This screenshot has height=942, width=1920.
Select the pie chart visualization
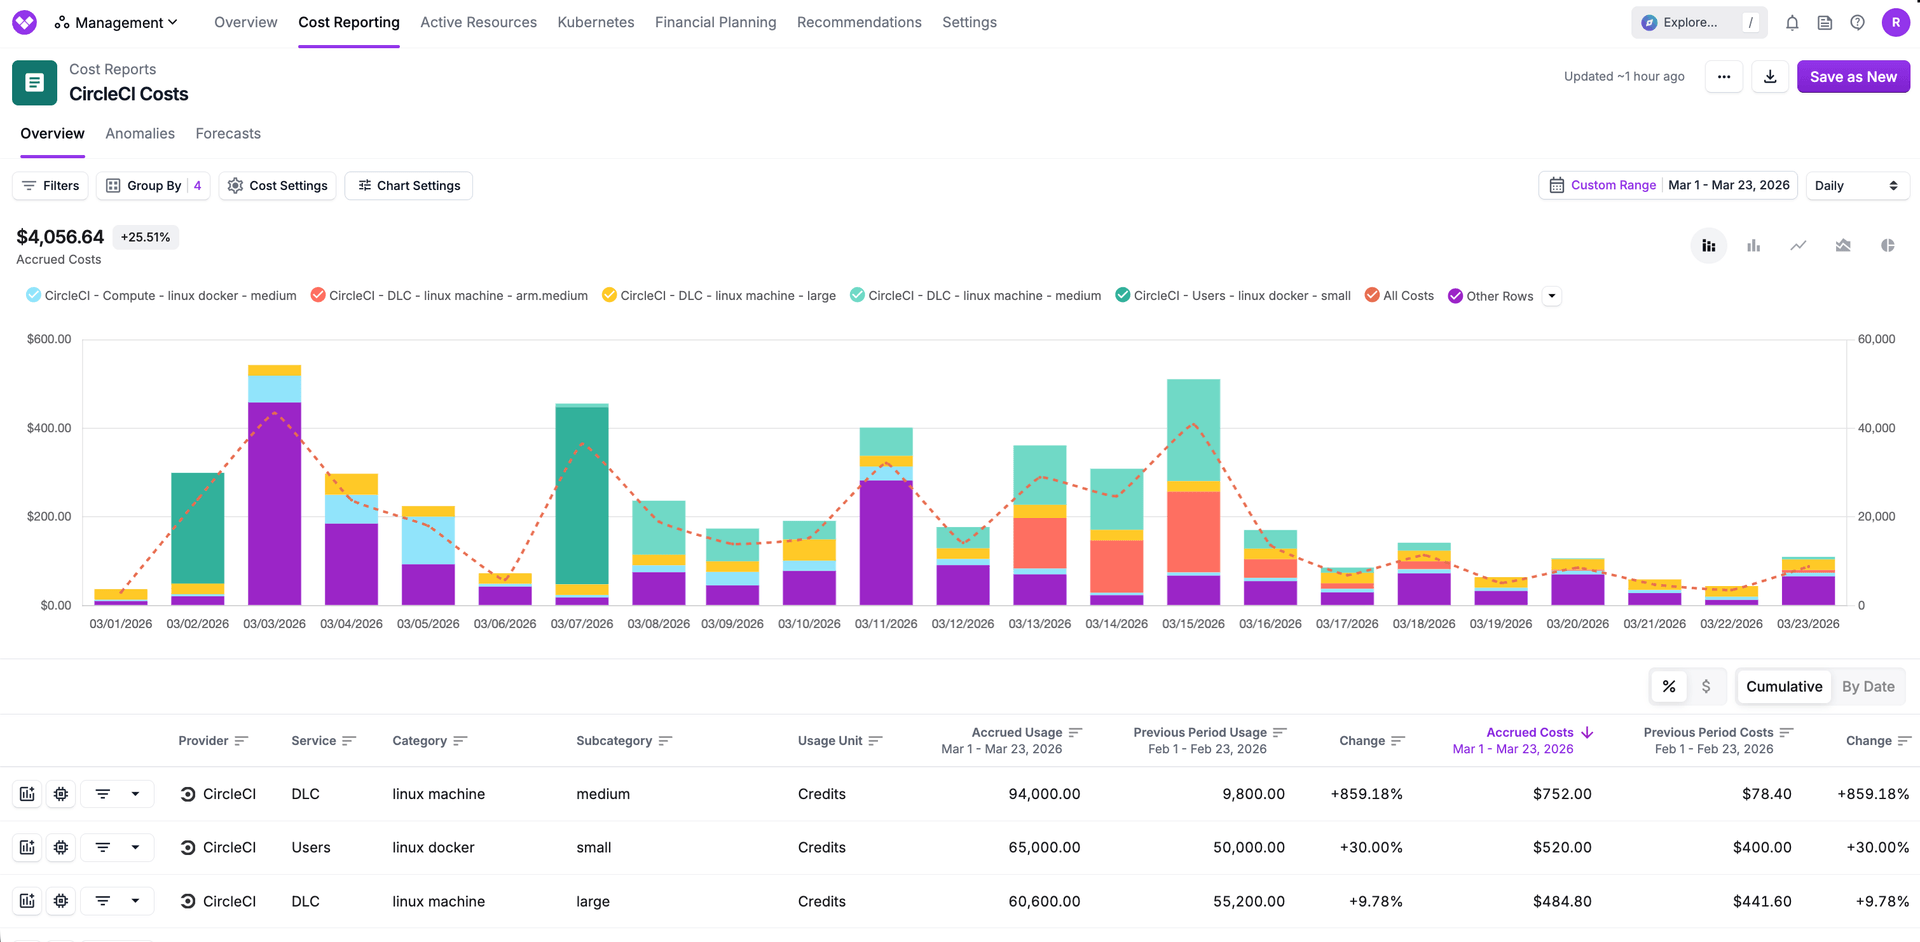click(1888, 245)
